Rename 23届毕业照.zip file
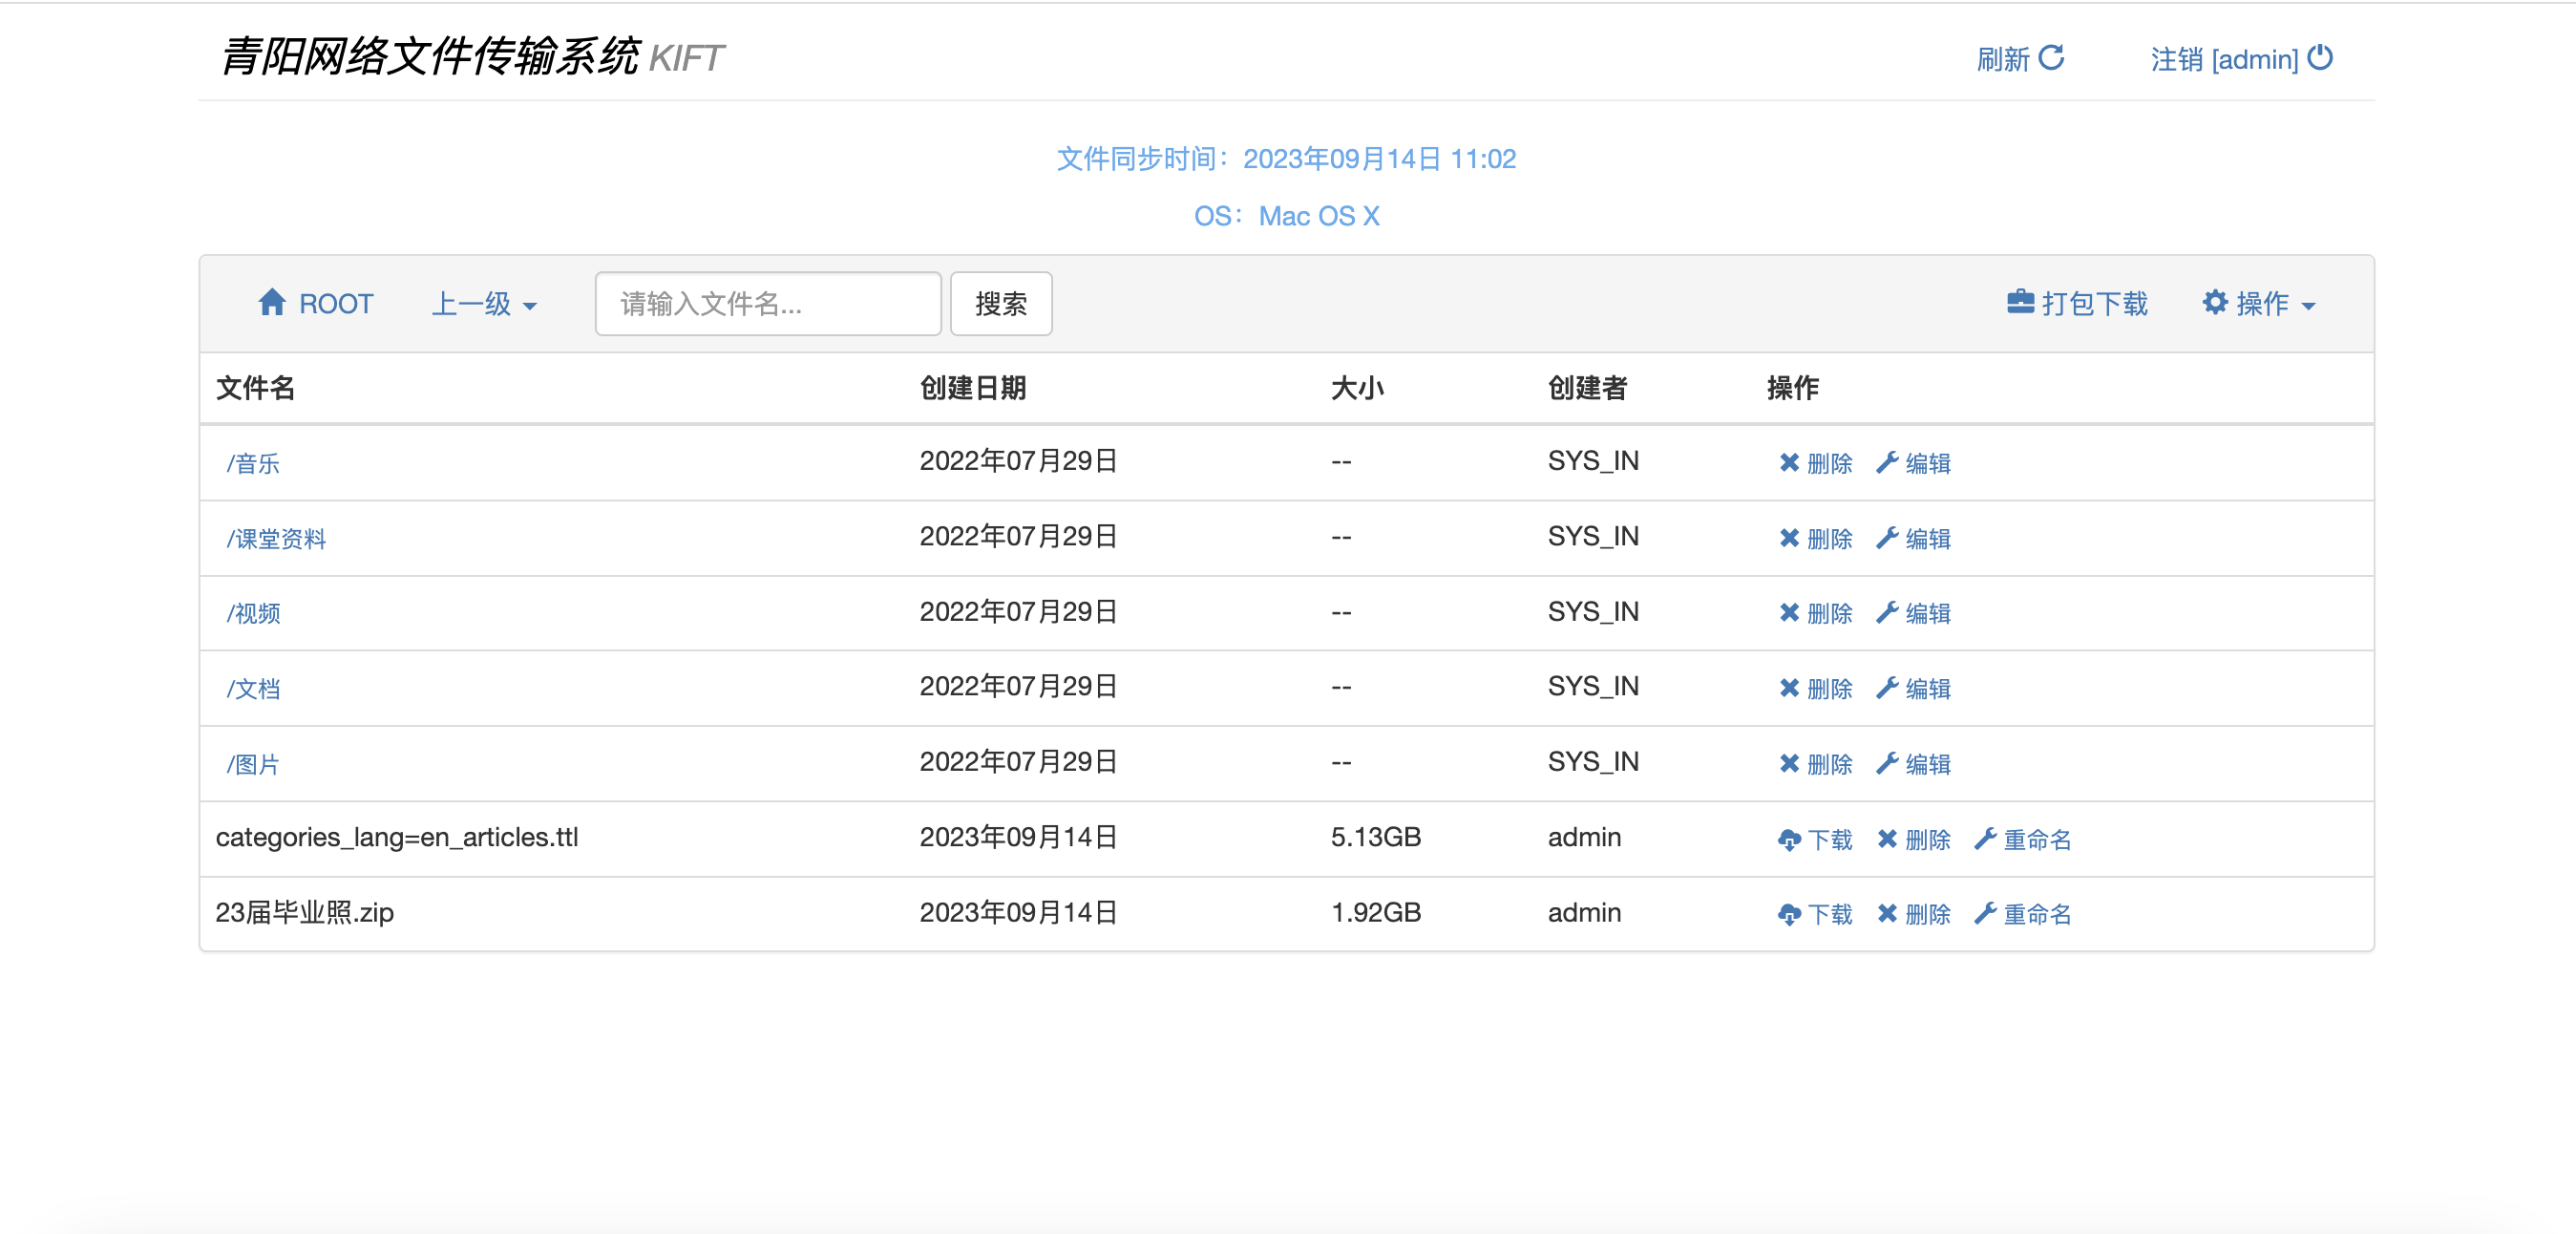This screenshot has width=2576, height=1234. (x=2022, y=914)
